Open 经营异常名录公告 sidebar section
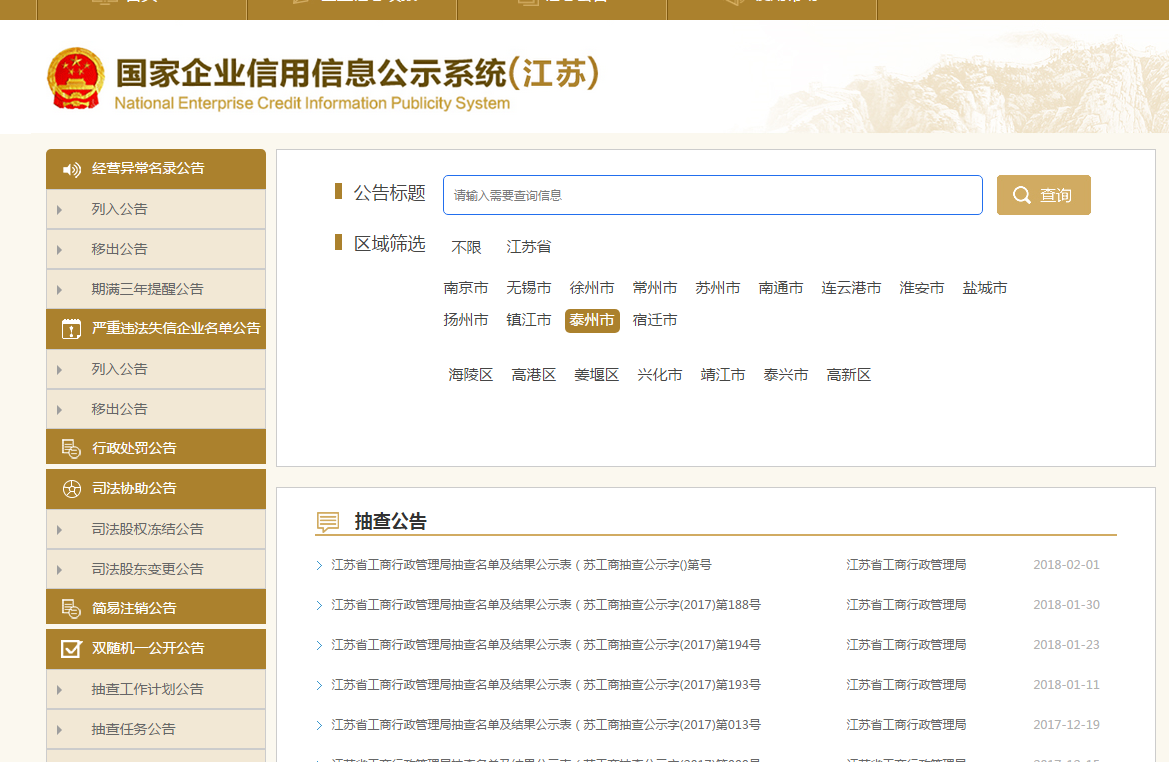The height and width of the screenshot is (762, 1169). point(156,169)
